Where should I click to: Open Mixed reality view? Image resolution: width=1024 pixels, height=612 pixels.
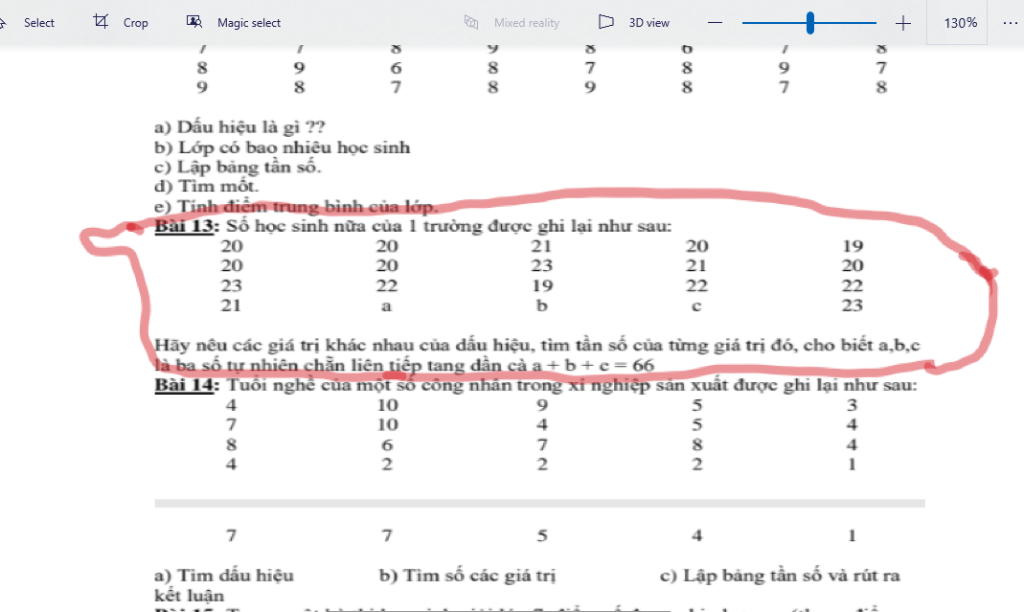[512, 22]
